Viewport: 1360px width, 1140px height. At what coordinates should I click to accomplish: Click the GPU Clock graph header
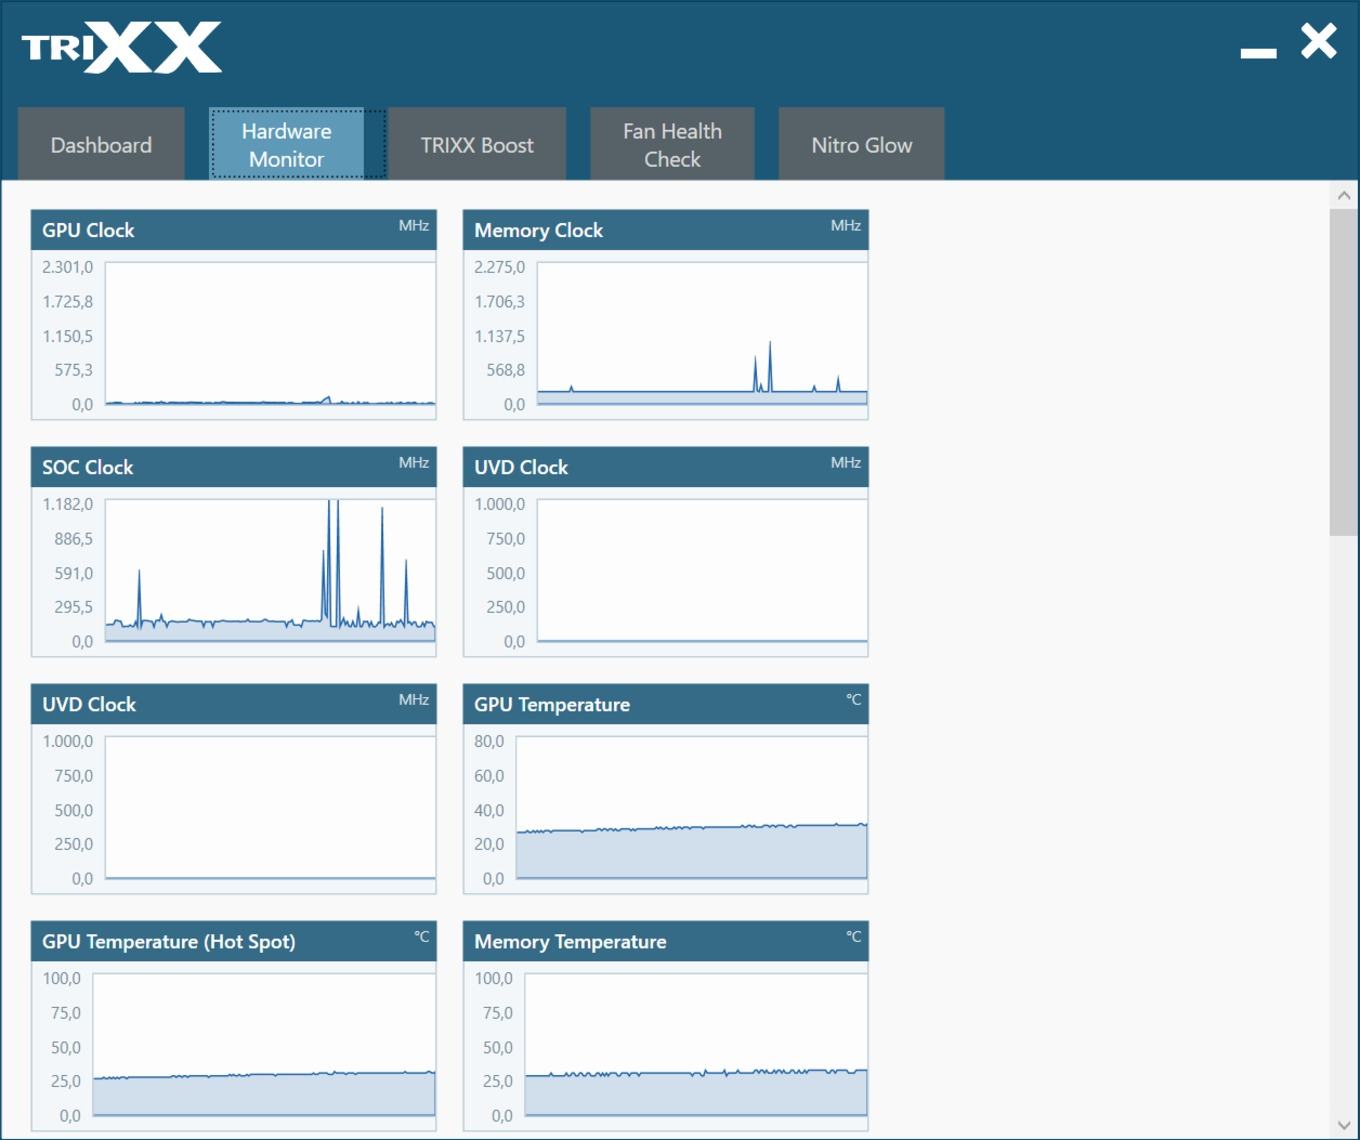pyautogui.click(x=234, y=230)
